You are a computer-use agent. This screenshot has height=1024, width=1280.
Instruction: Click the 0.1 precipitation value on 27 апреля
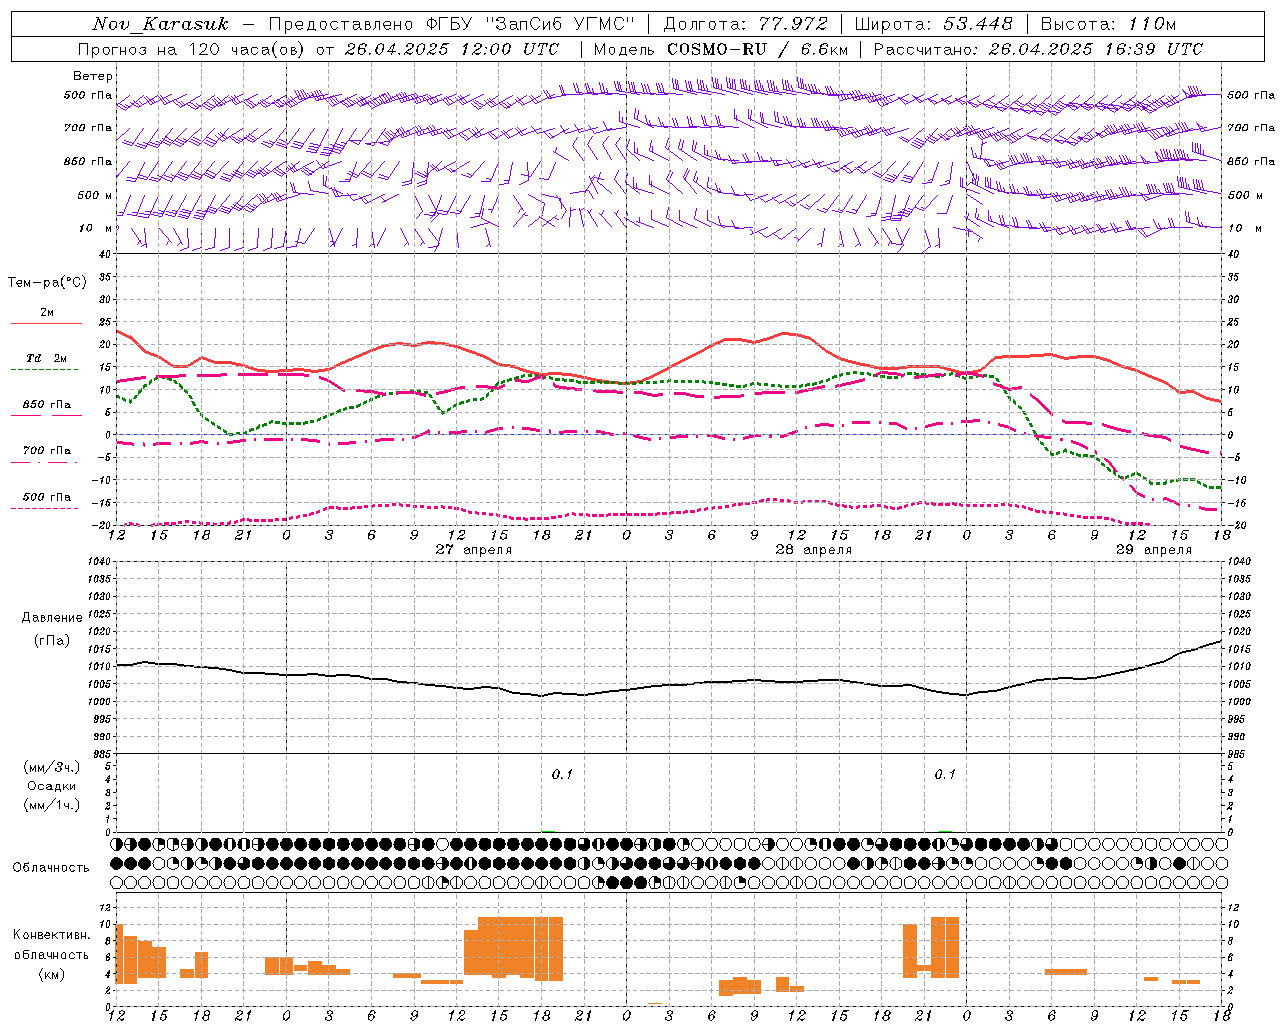point(562,775)
